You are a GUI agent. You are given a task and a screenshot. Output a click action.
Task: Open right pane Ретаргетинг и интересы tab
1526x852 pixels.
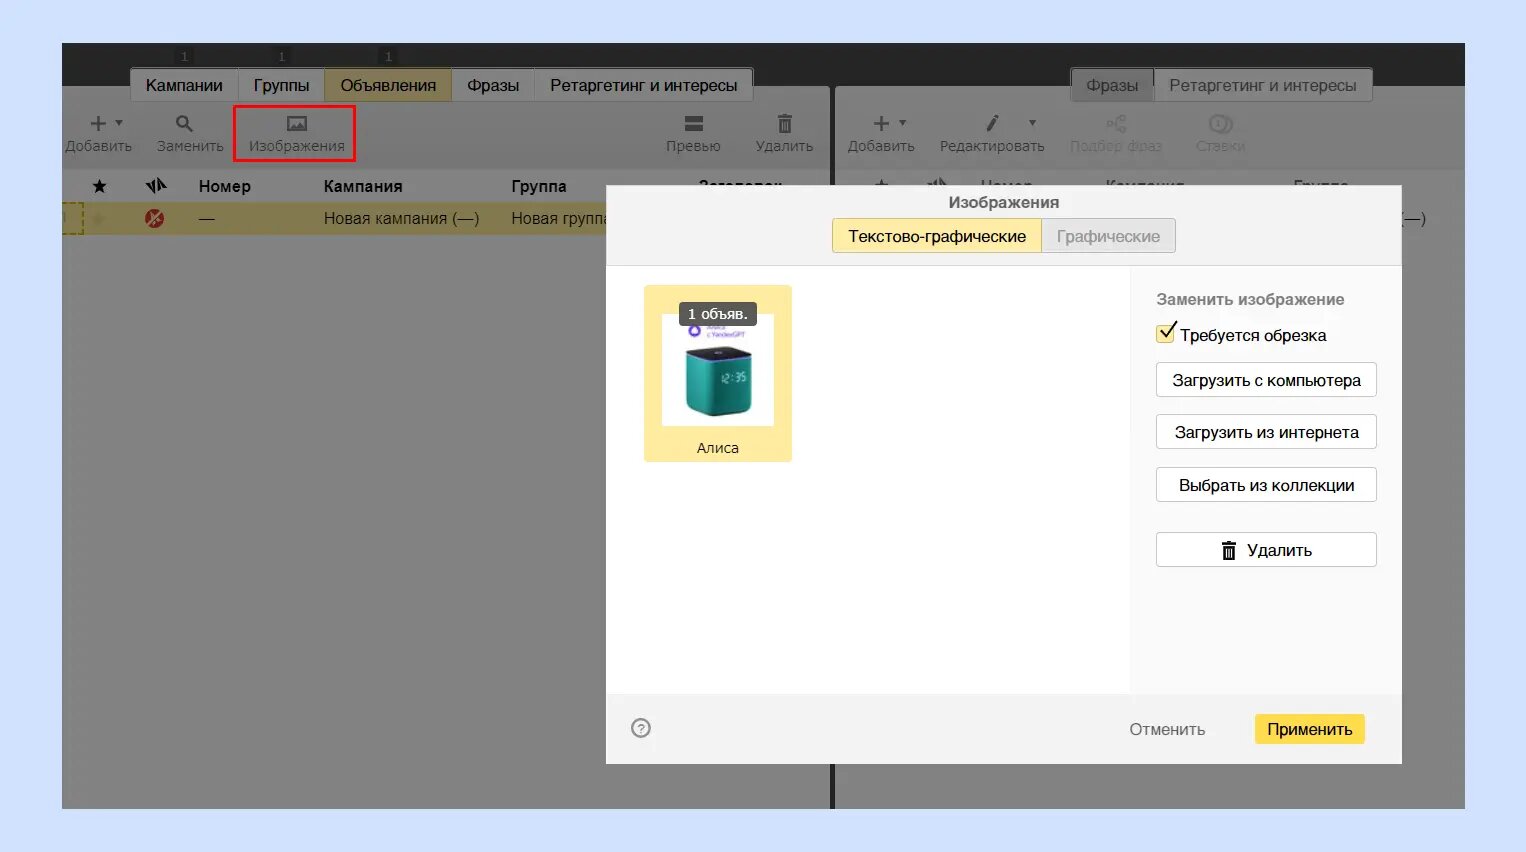tap(1263, 85)
